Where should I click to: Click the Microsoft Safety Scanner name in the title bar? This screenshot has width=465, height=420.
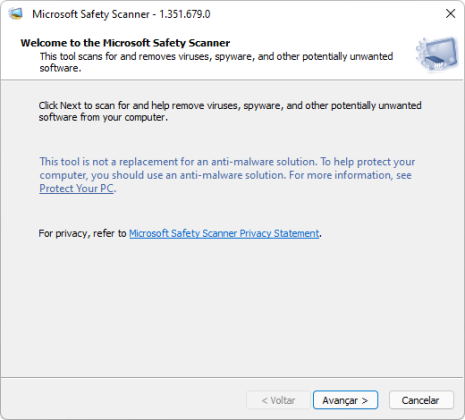click(91, 14)
